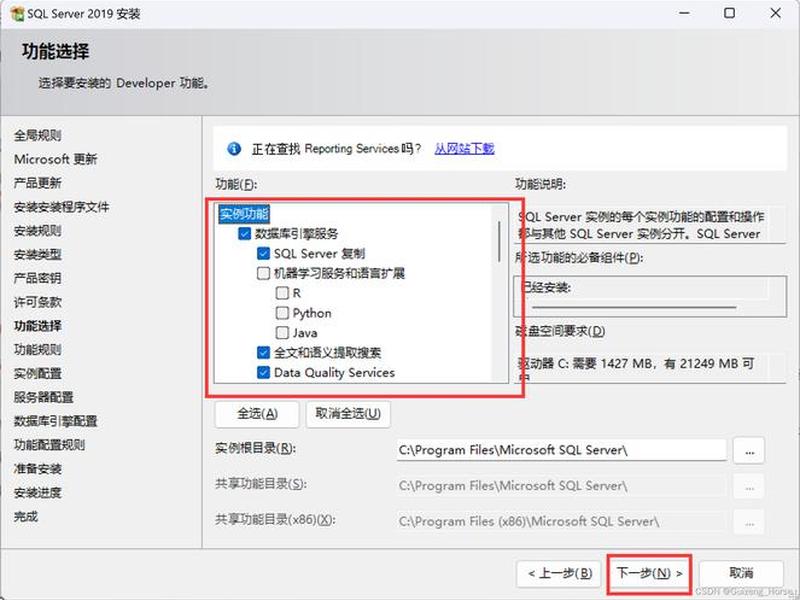Select 数据库引擎配置 step in sidebar

click(56, 421)
